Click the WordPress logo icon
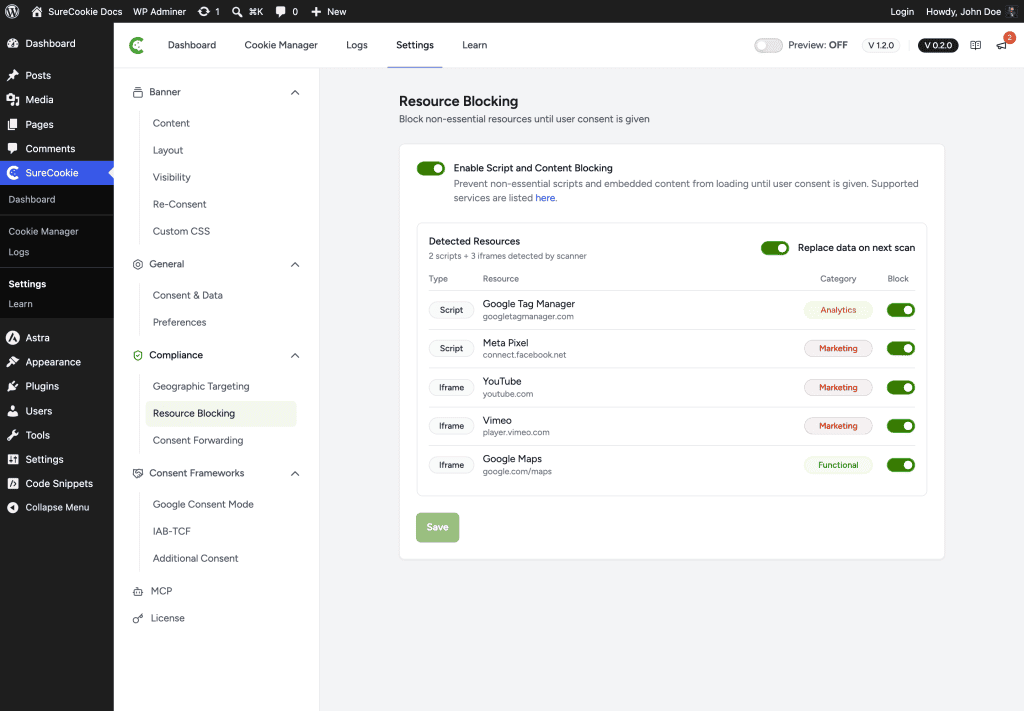1024x711 pixels. click(12, 11)
